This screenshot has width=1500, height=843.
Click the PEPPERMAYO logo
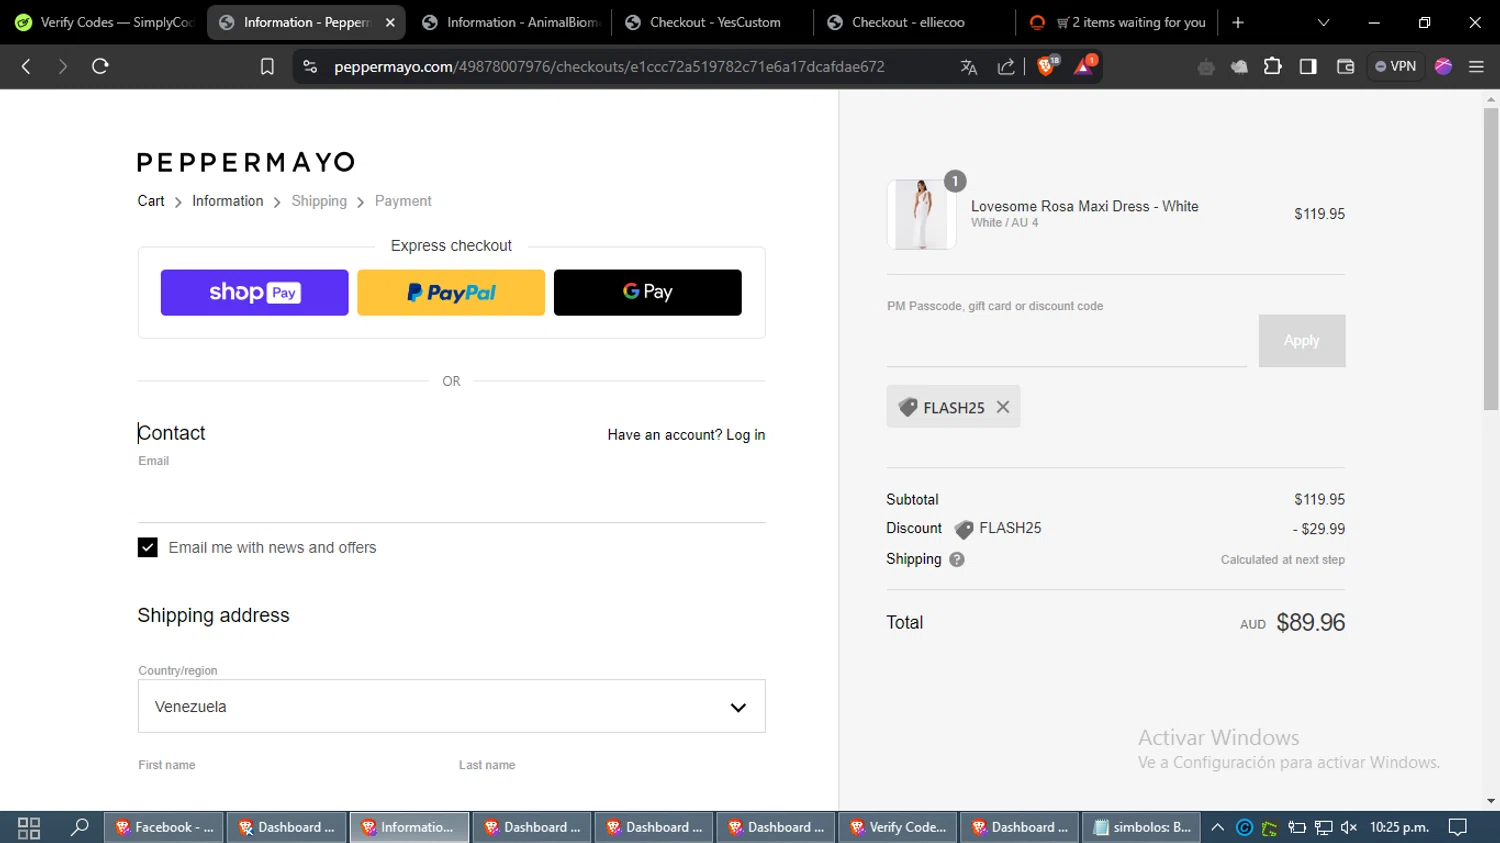[x=246, y=162]
